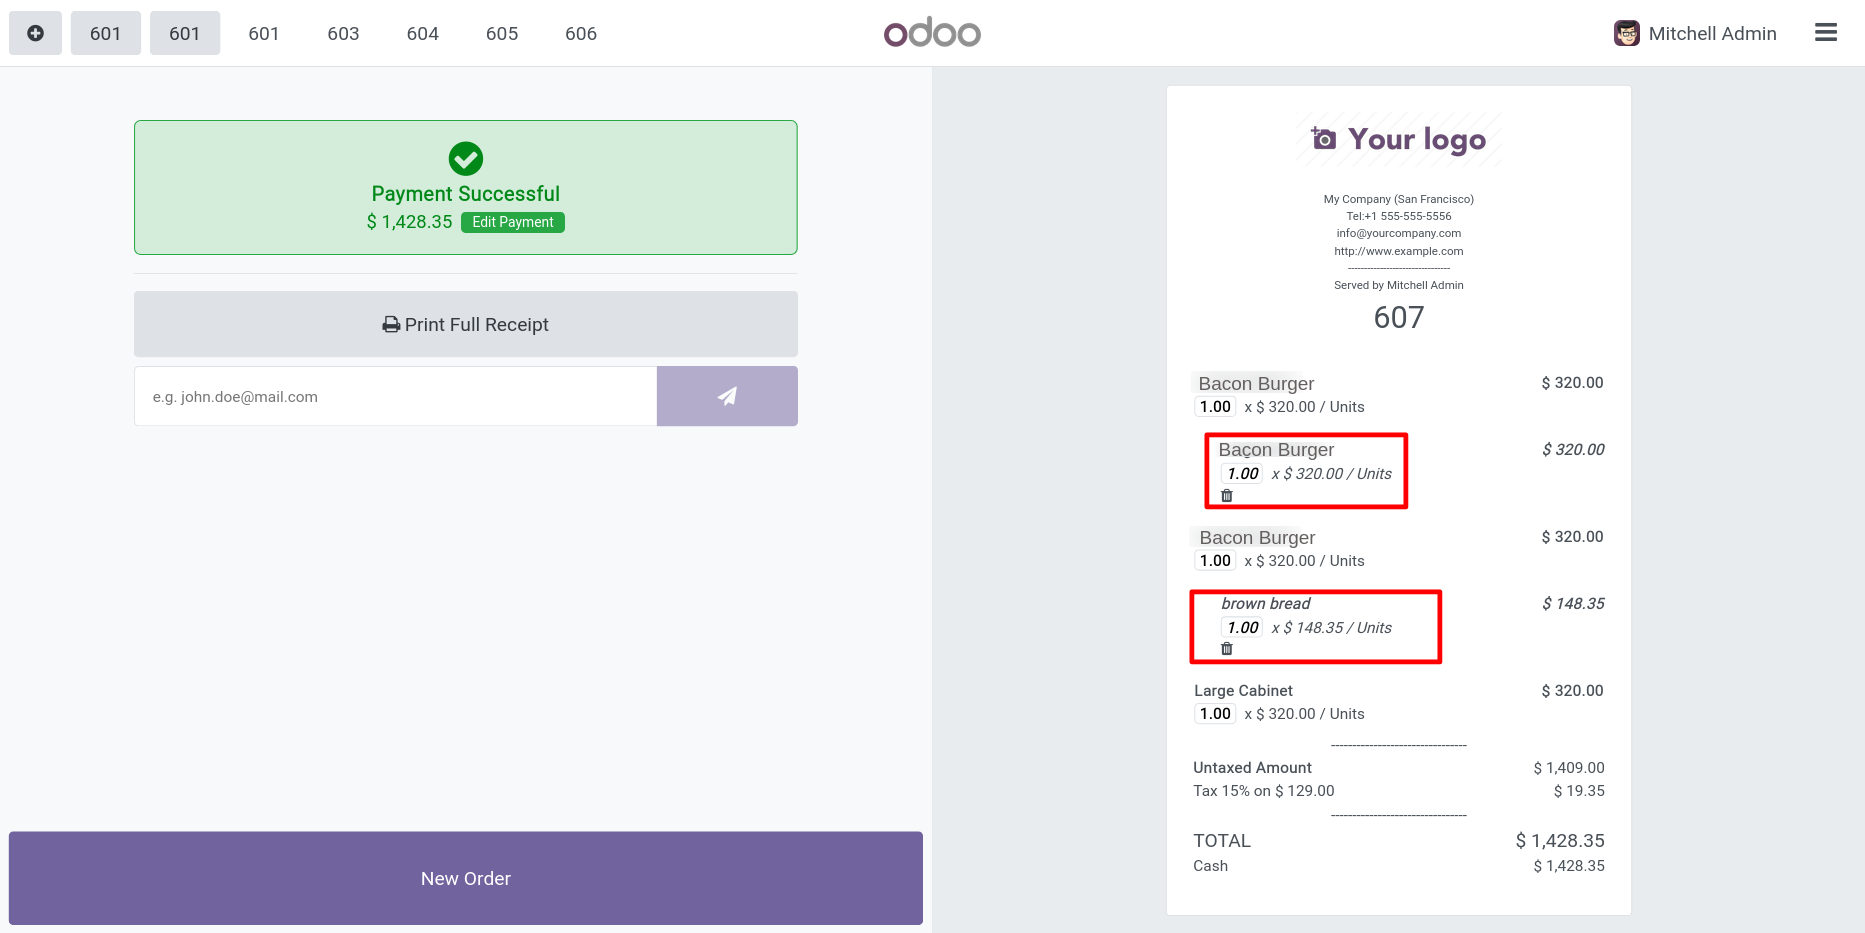The height and width of the screenshot is (933, 1865).
Task: Click quantity 1.00 of Large Cabinet line
Action: pyautogui.click(x=1215, y=714)
